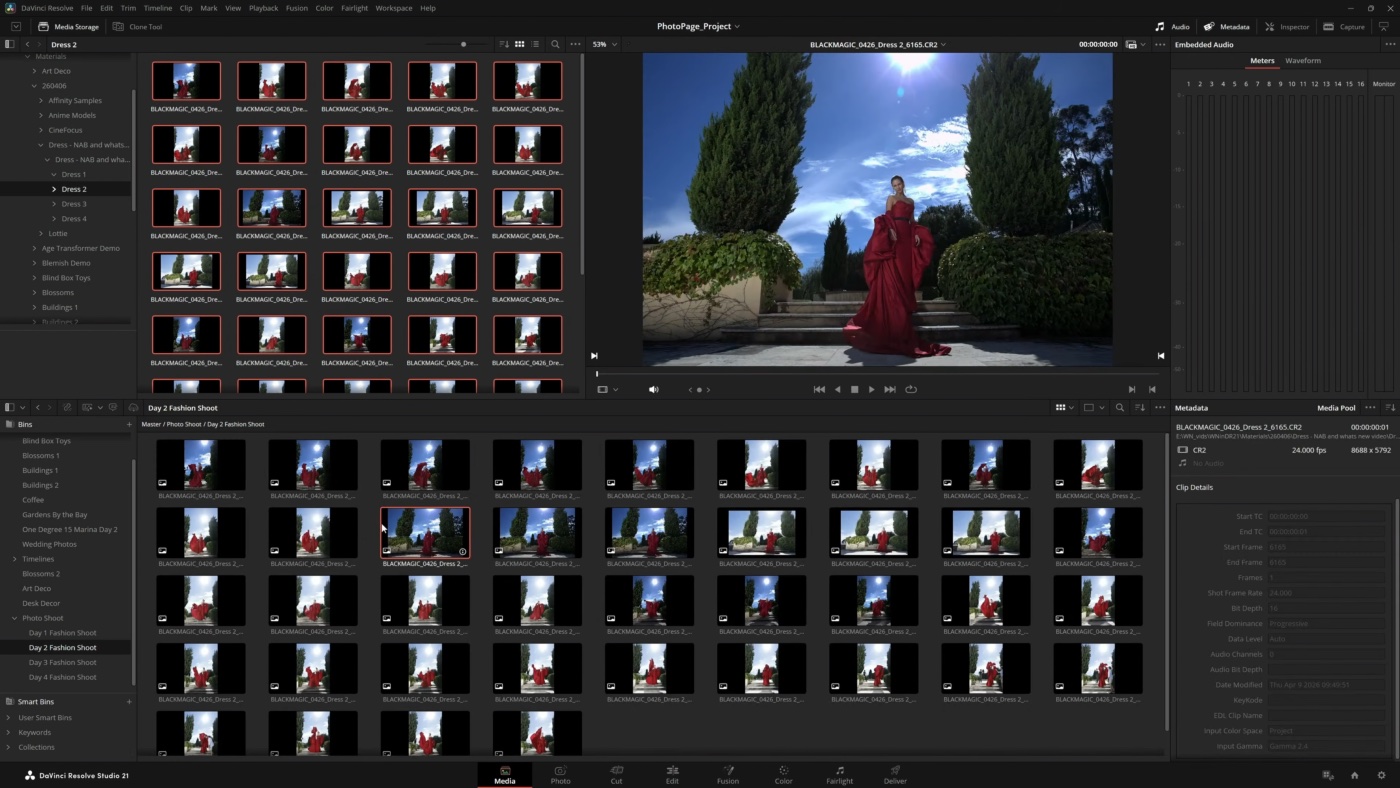Open the Color page
1400x788 pixels.
pyautogui.click(x=783, y=775)
